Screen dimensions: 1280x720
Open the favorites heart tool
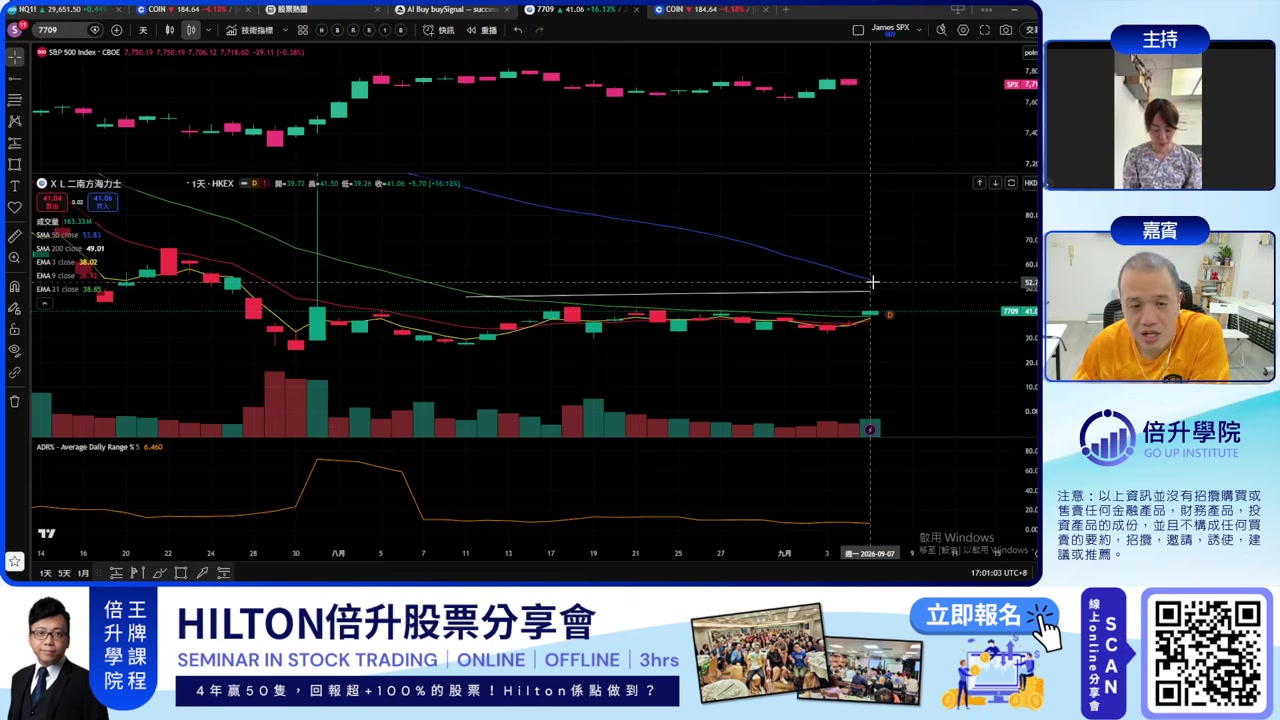[x=14, y=208]
